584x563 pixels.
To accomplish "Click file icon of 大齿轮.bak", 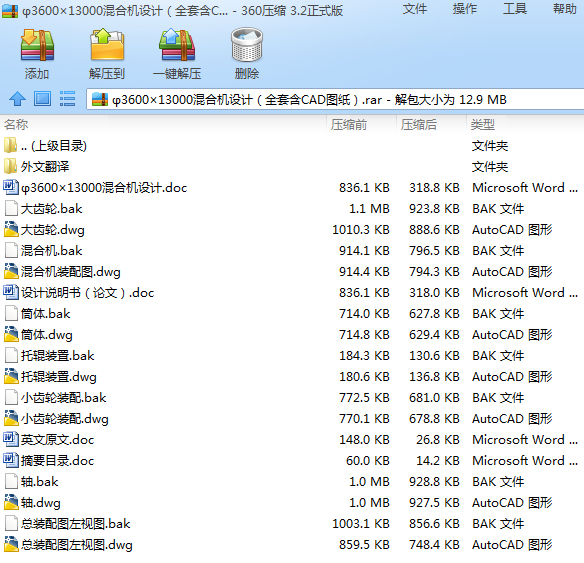I will pyautogui.click(x=11, y=209).
